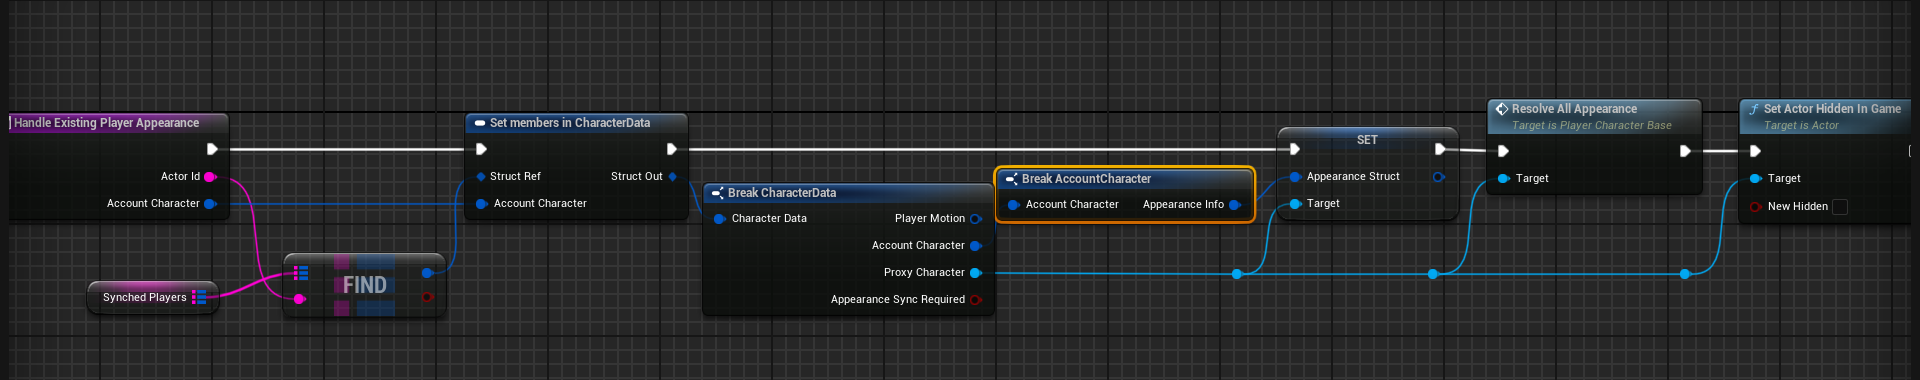Screen dimensions: 1920x380
Task: Click Account Character output pin on Break CharacterData
Action: [x=976, y=245]
